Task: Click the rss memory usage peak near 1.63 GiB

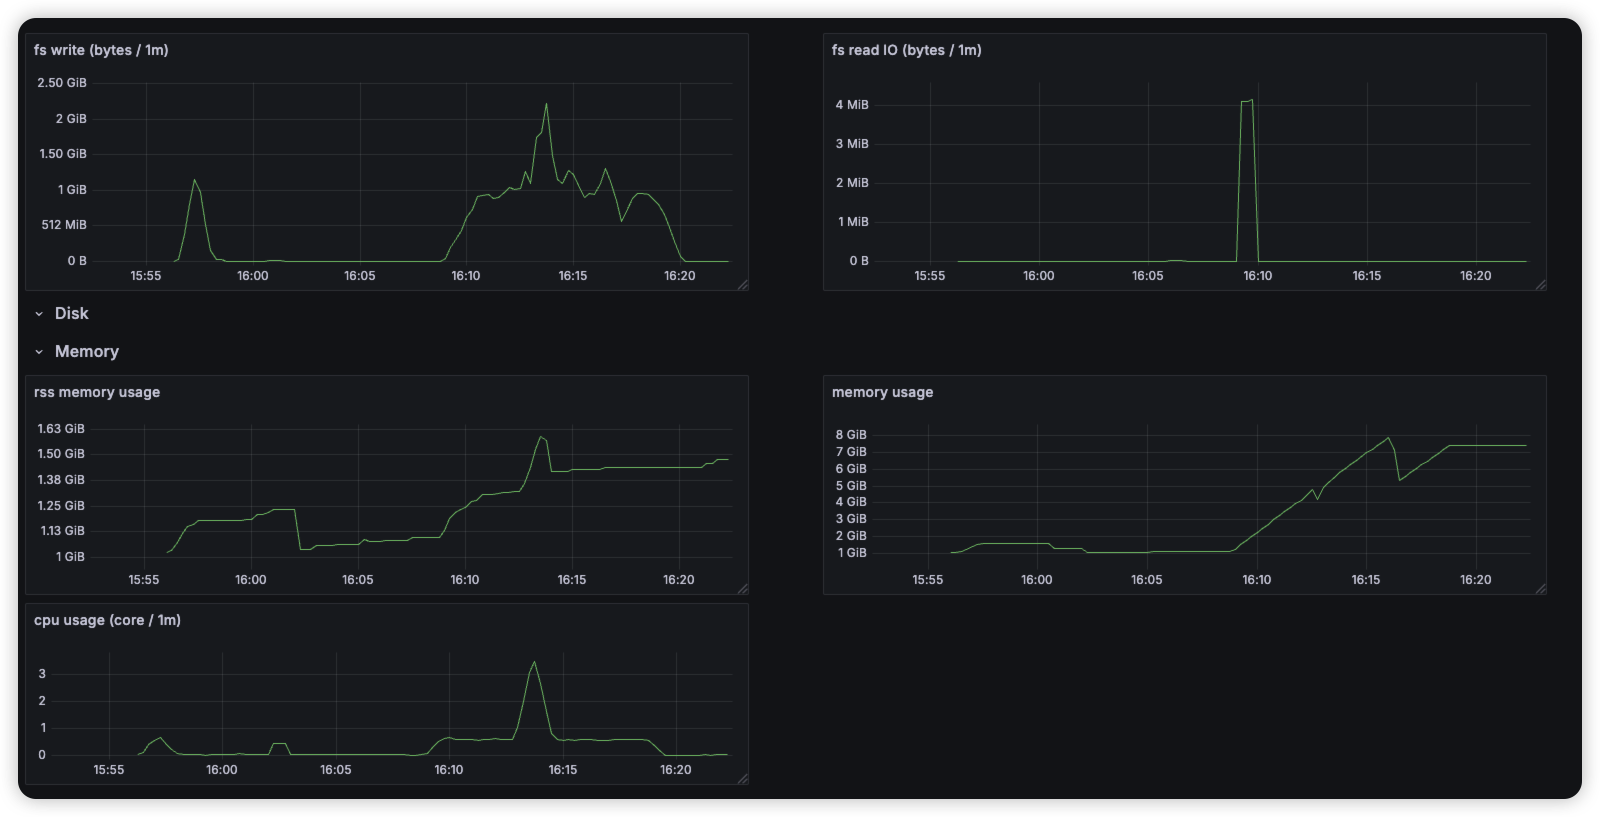Action: [x=540, y=437]
